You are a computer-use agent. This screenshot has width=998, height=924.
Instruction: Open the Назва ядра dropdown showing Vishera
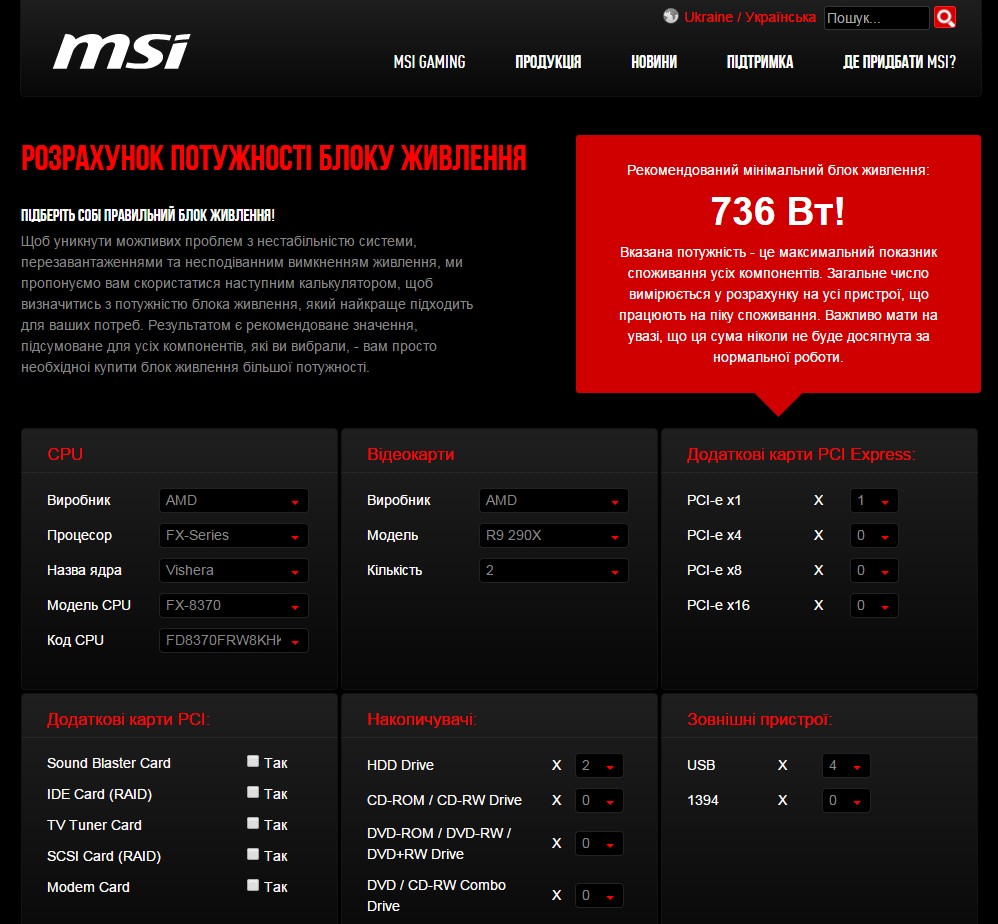(234, 570)
